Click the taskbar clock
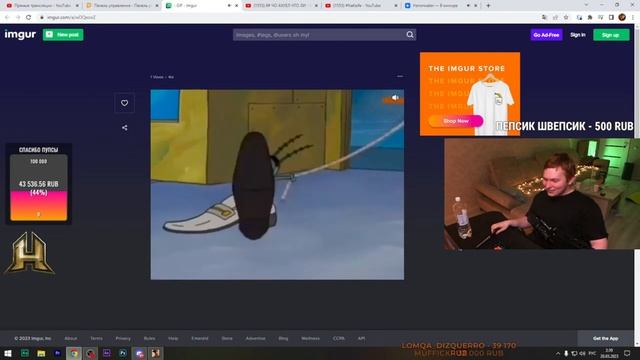This screenshot has width=640, height=360. [609, 353]
